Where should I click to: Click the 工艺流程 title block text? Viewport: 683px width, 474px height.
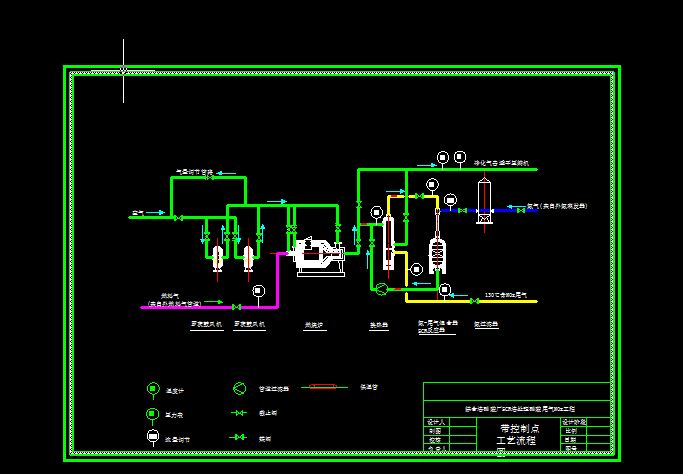click(x=517, y=440)
